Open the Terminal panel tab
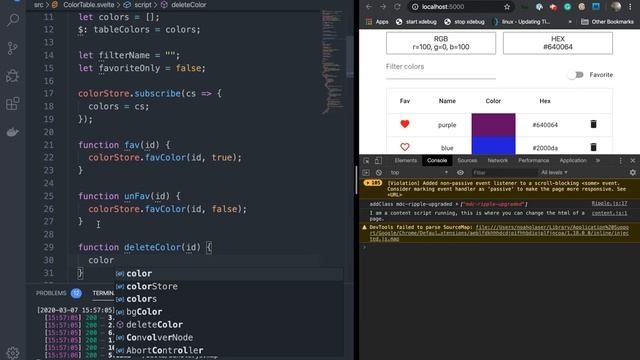640x360 pixels. coord(103,293)
